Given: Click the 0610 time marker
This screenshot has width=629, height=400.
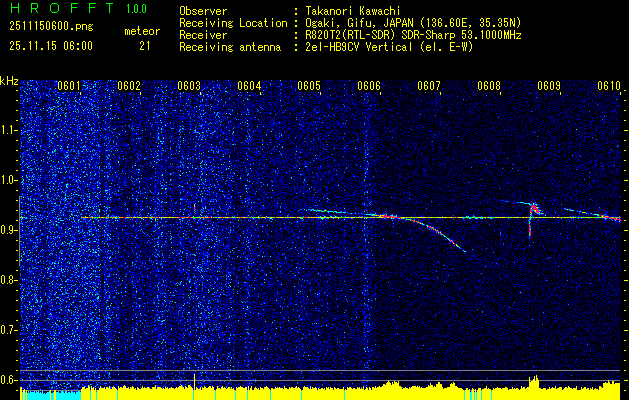Looking at the screenshot, I should click(609, 85).
